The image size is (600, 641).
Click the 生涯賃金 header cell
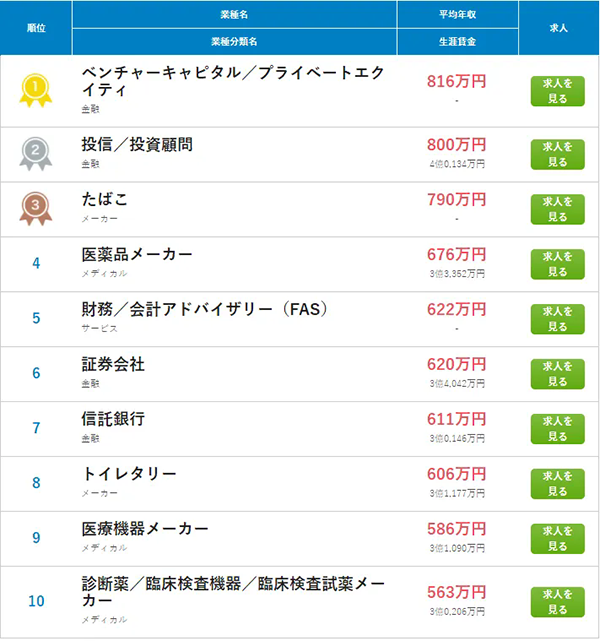(x=457, y=42)
